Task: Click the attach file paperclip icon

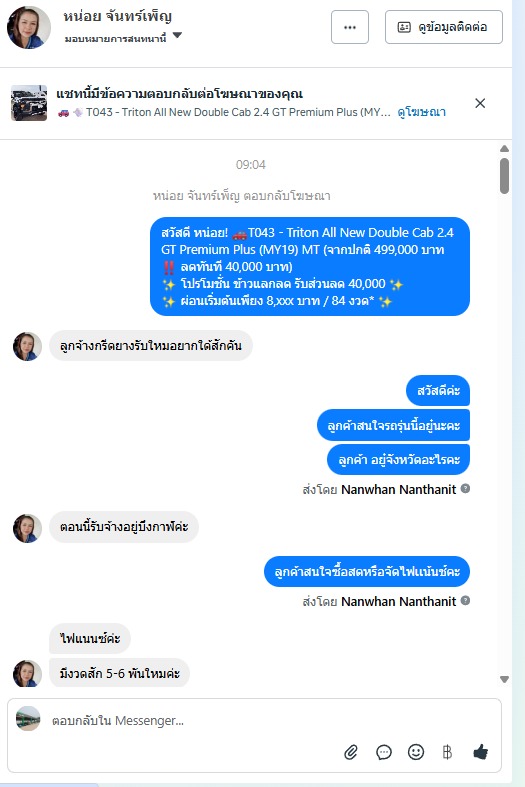Action: click(351, 752)
